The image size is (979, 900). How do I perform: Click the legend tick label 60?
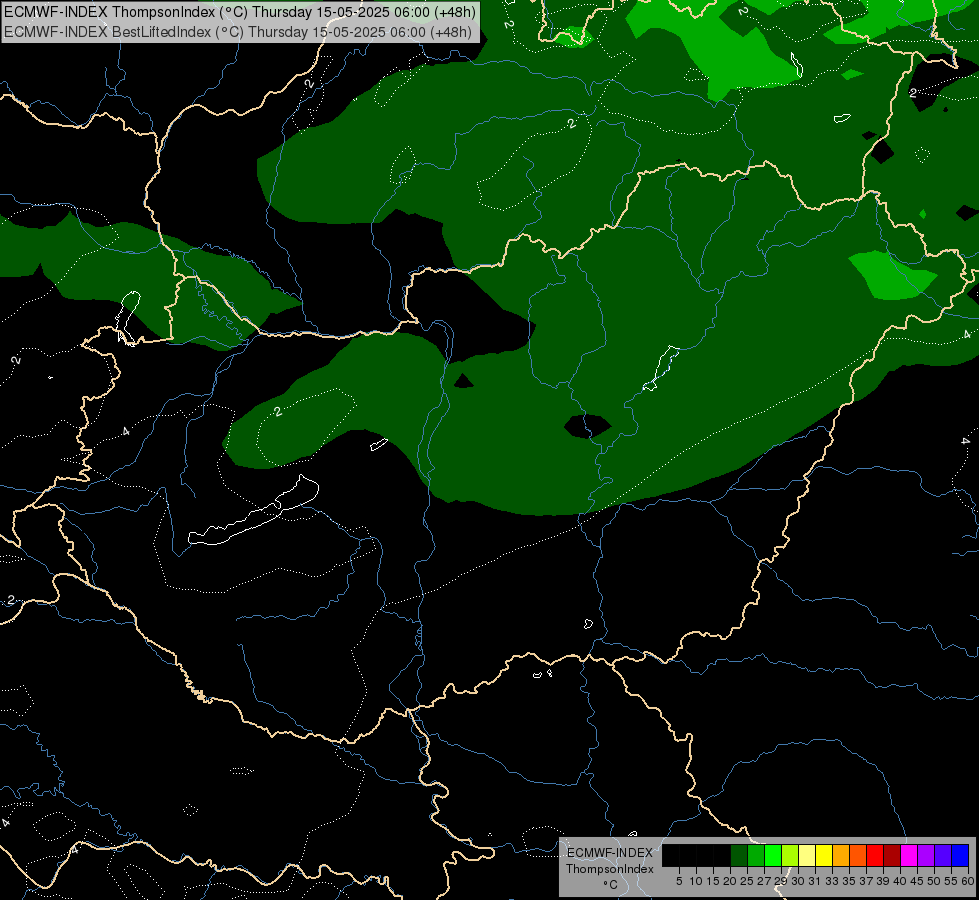(968, 881)
